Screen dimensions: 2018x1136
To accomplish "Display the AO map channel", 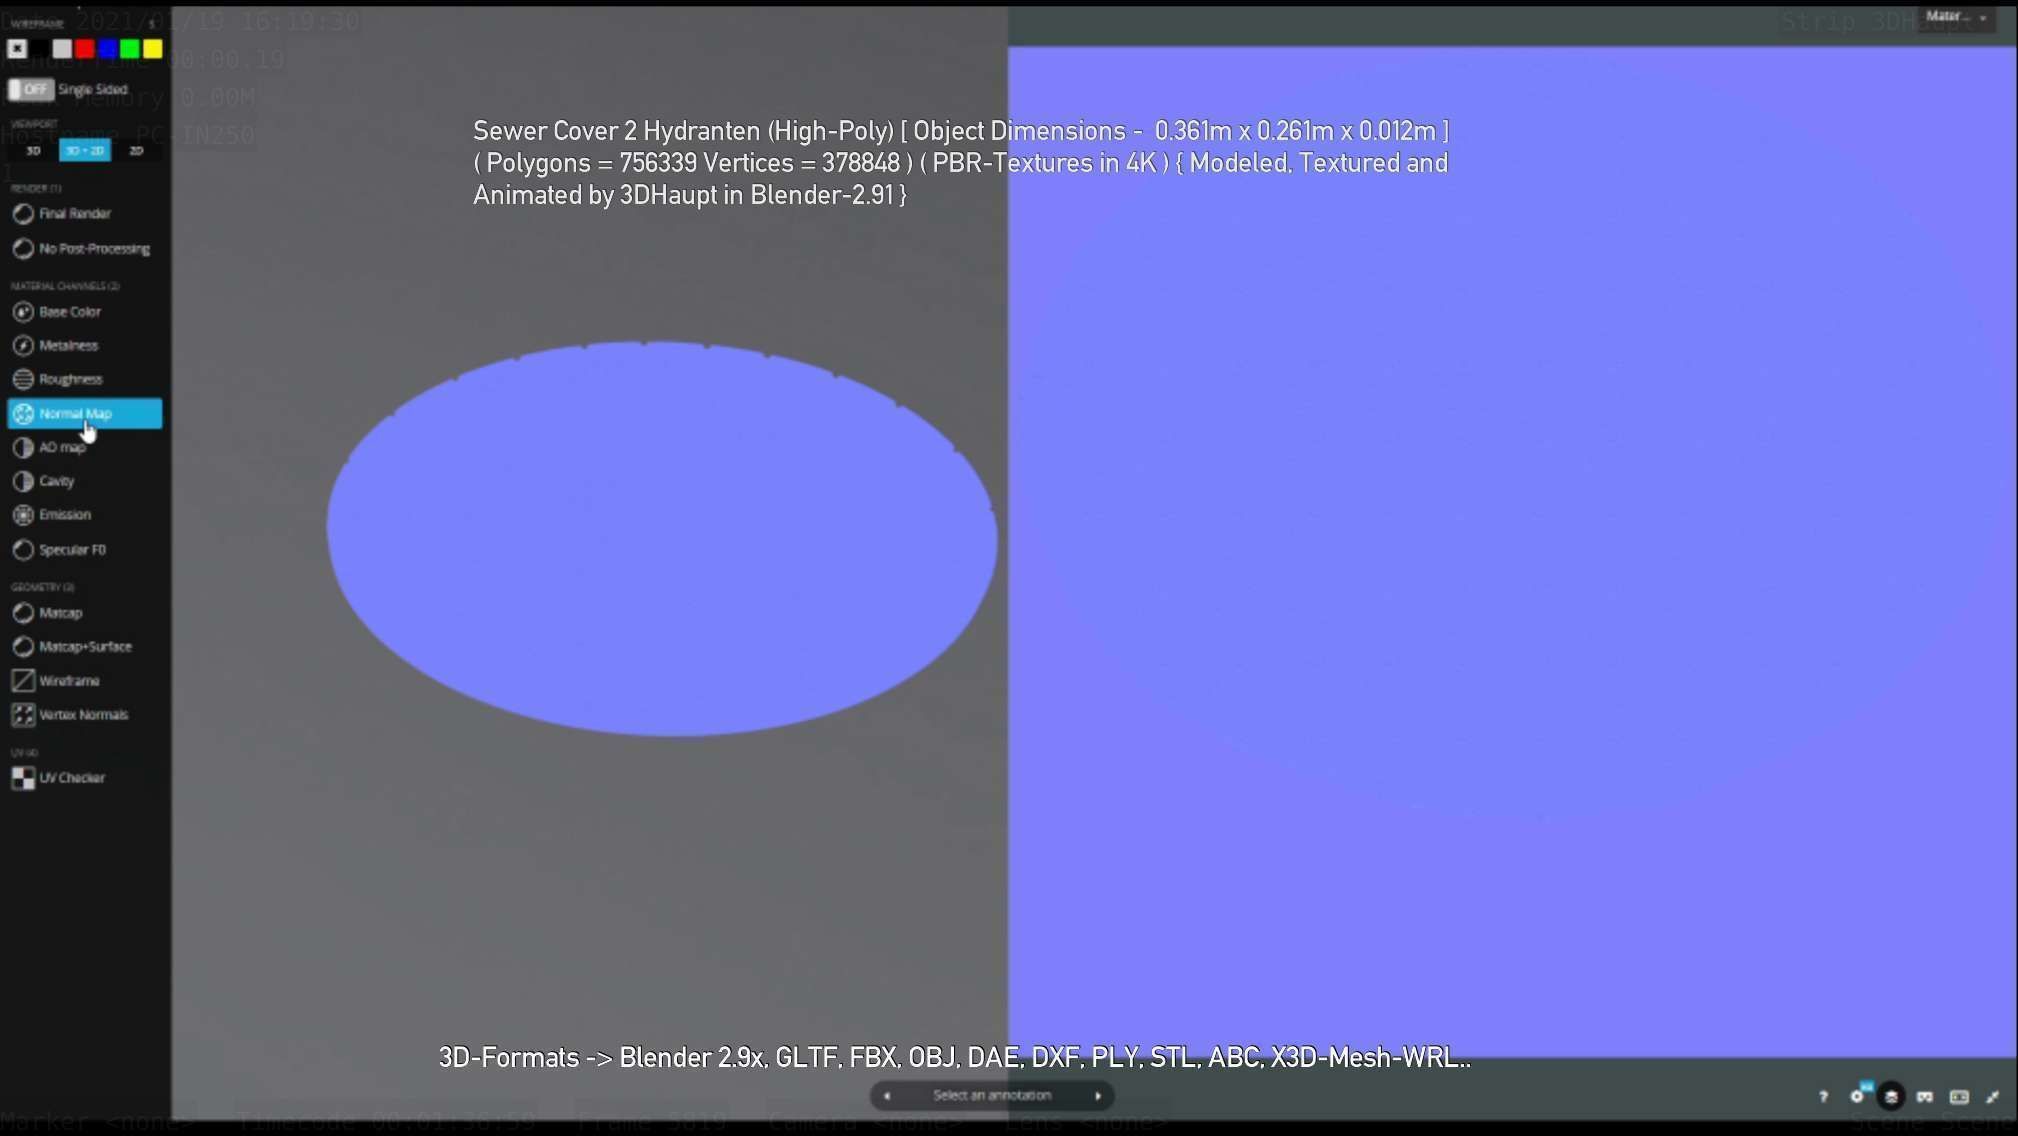I will coord(61,448).
